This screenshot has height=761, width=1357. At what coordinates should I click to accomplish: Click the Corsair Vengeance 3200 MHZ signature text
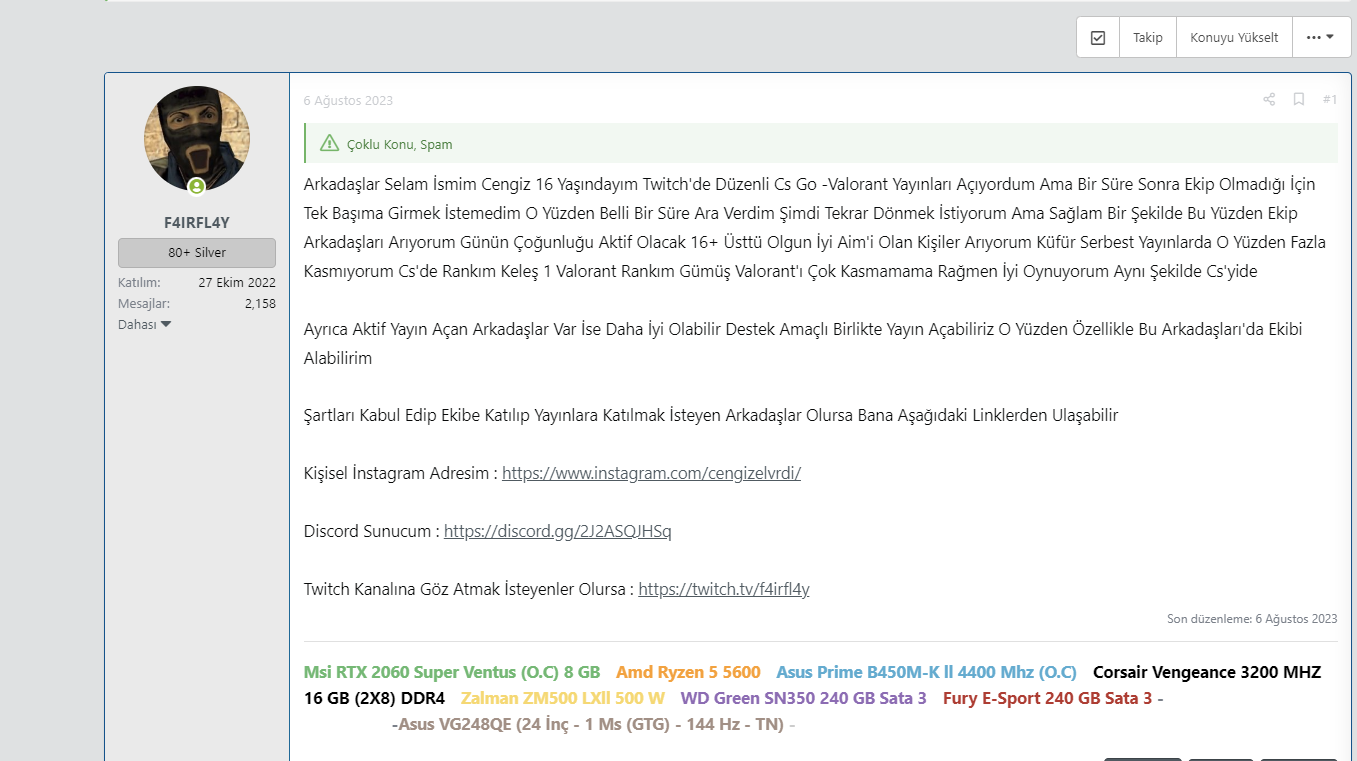pos(1207,672)
